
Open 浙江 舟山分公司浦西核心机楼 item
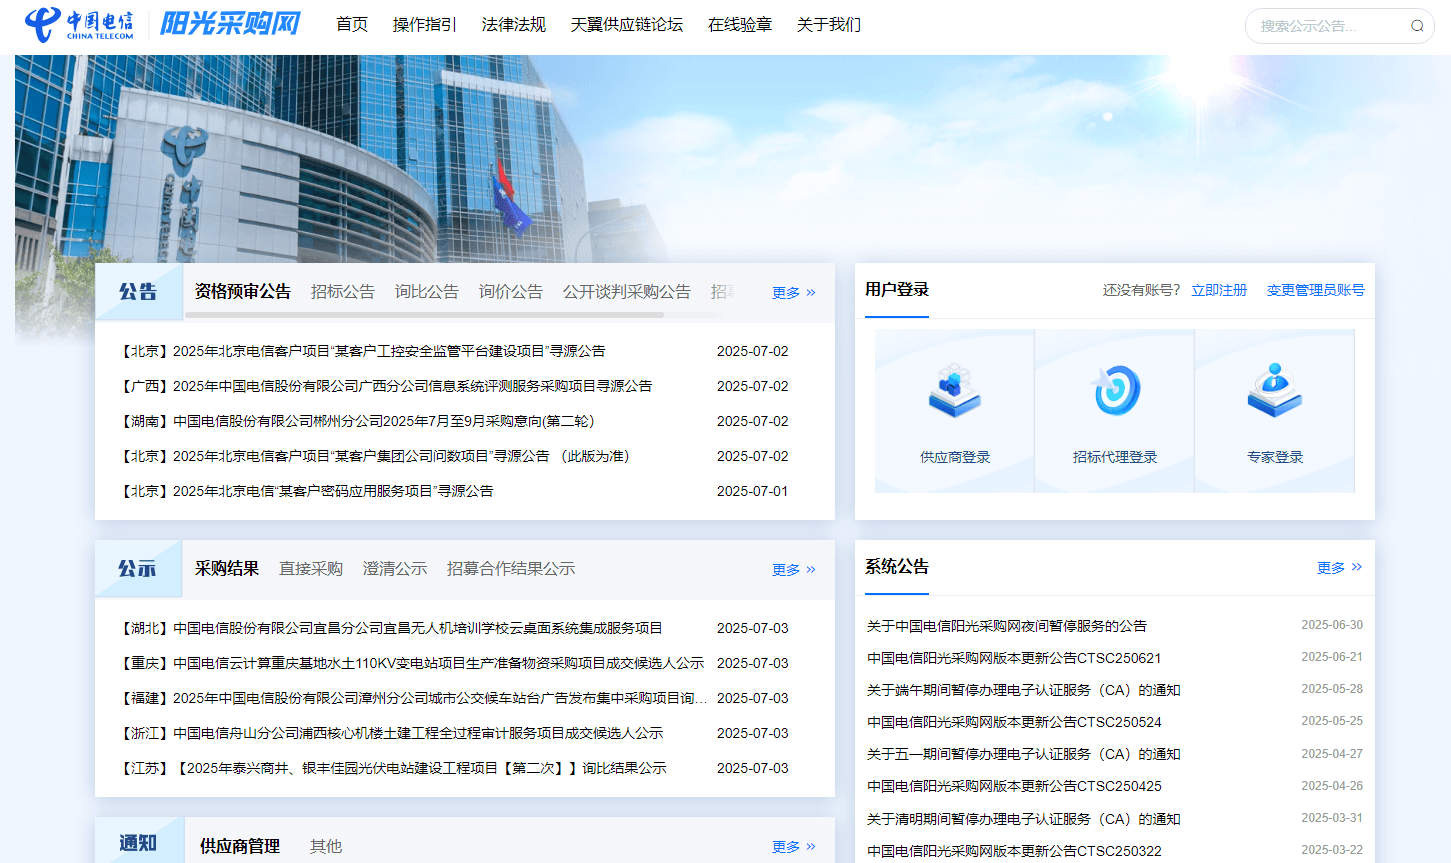pyautogui.click(x=390, y=733)
